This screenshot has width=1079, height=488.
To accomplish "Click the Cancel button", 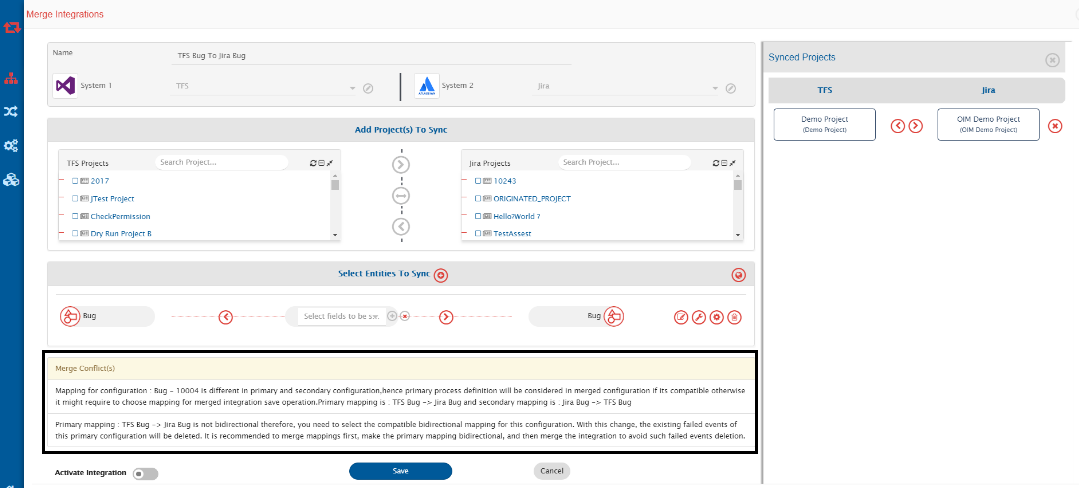I will tap(551, 471).
